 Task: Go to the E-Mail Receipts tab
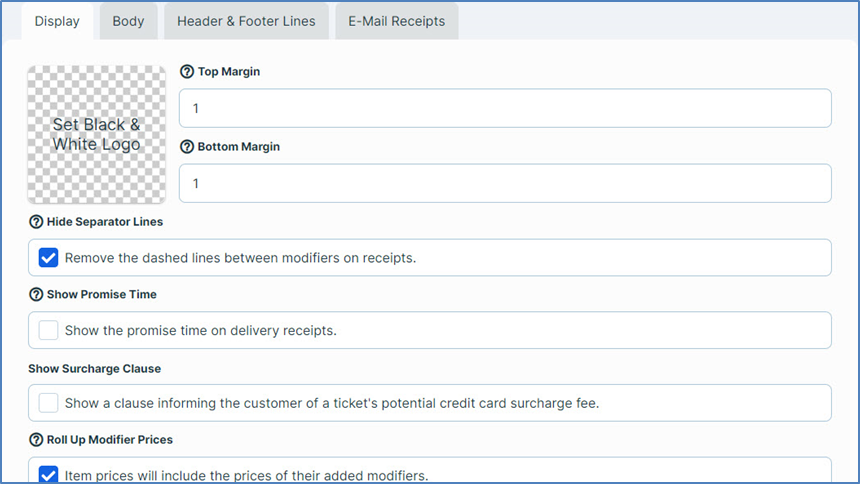(396, 21)
